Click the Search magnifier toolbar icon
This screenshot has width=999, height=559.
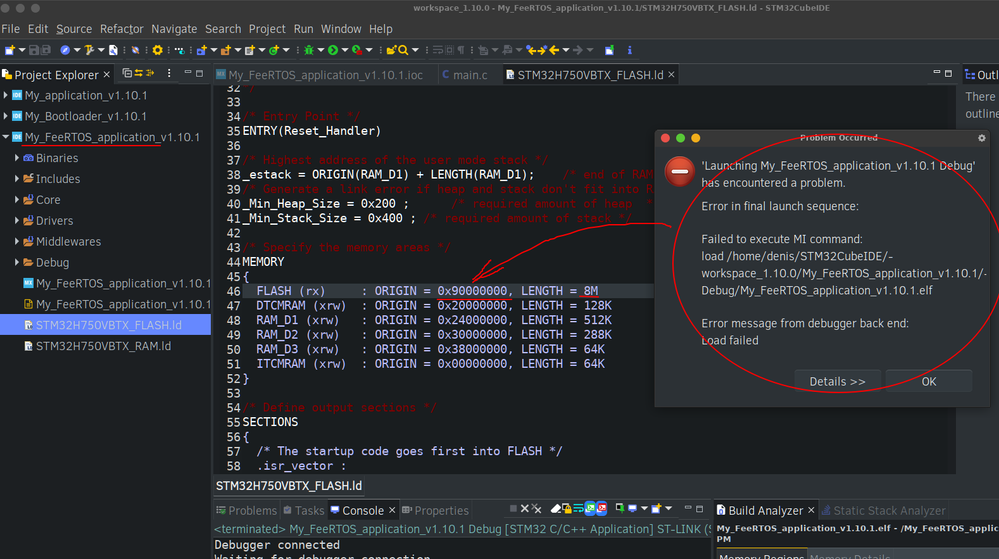pos(403,50)
